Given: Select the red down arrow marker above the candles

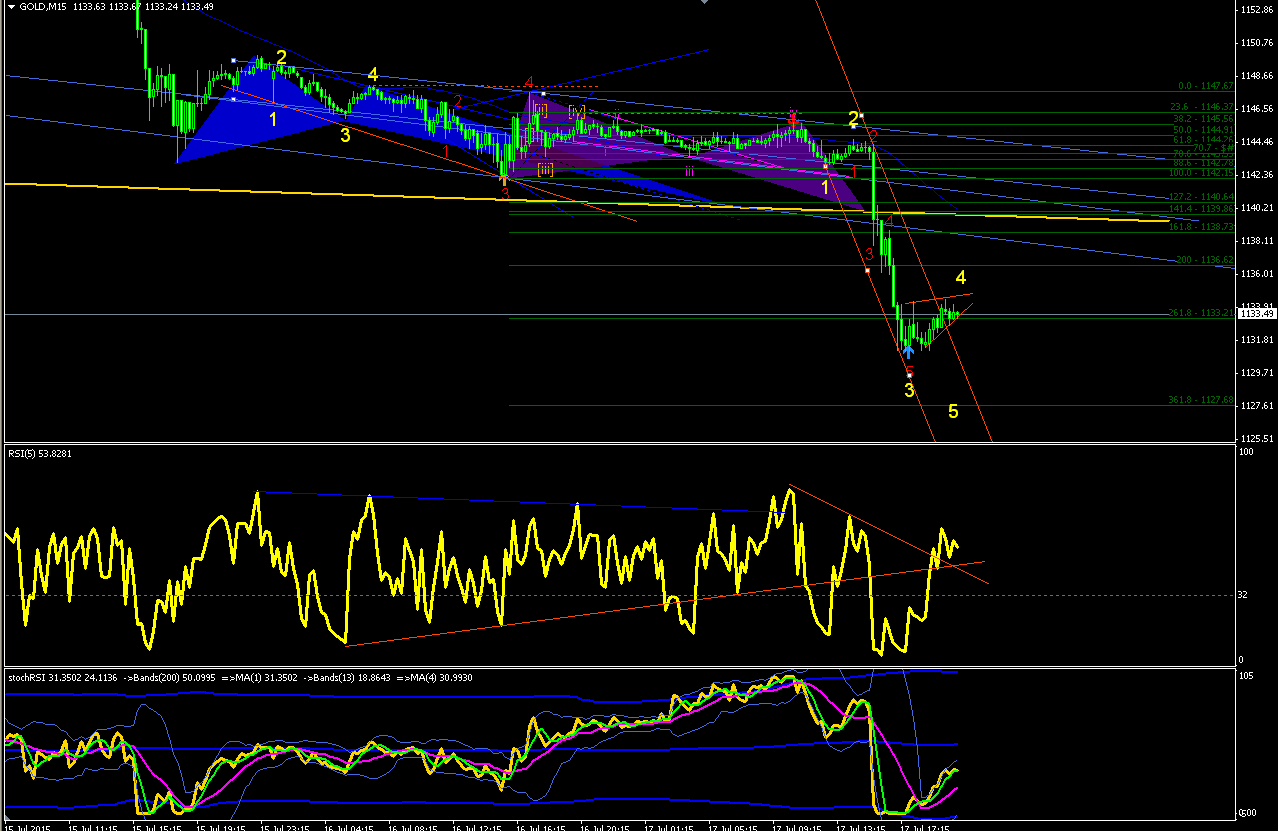Looking at the screenshot, I should click(x=793, y=119).
